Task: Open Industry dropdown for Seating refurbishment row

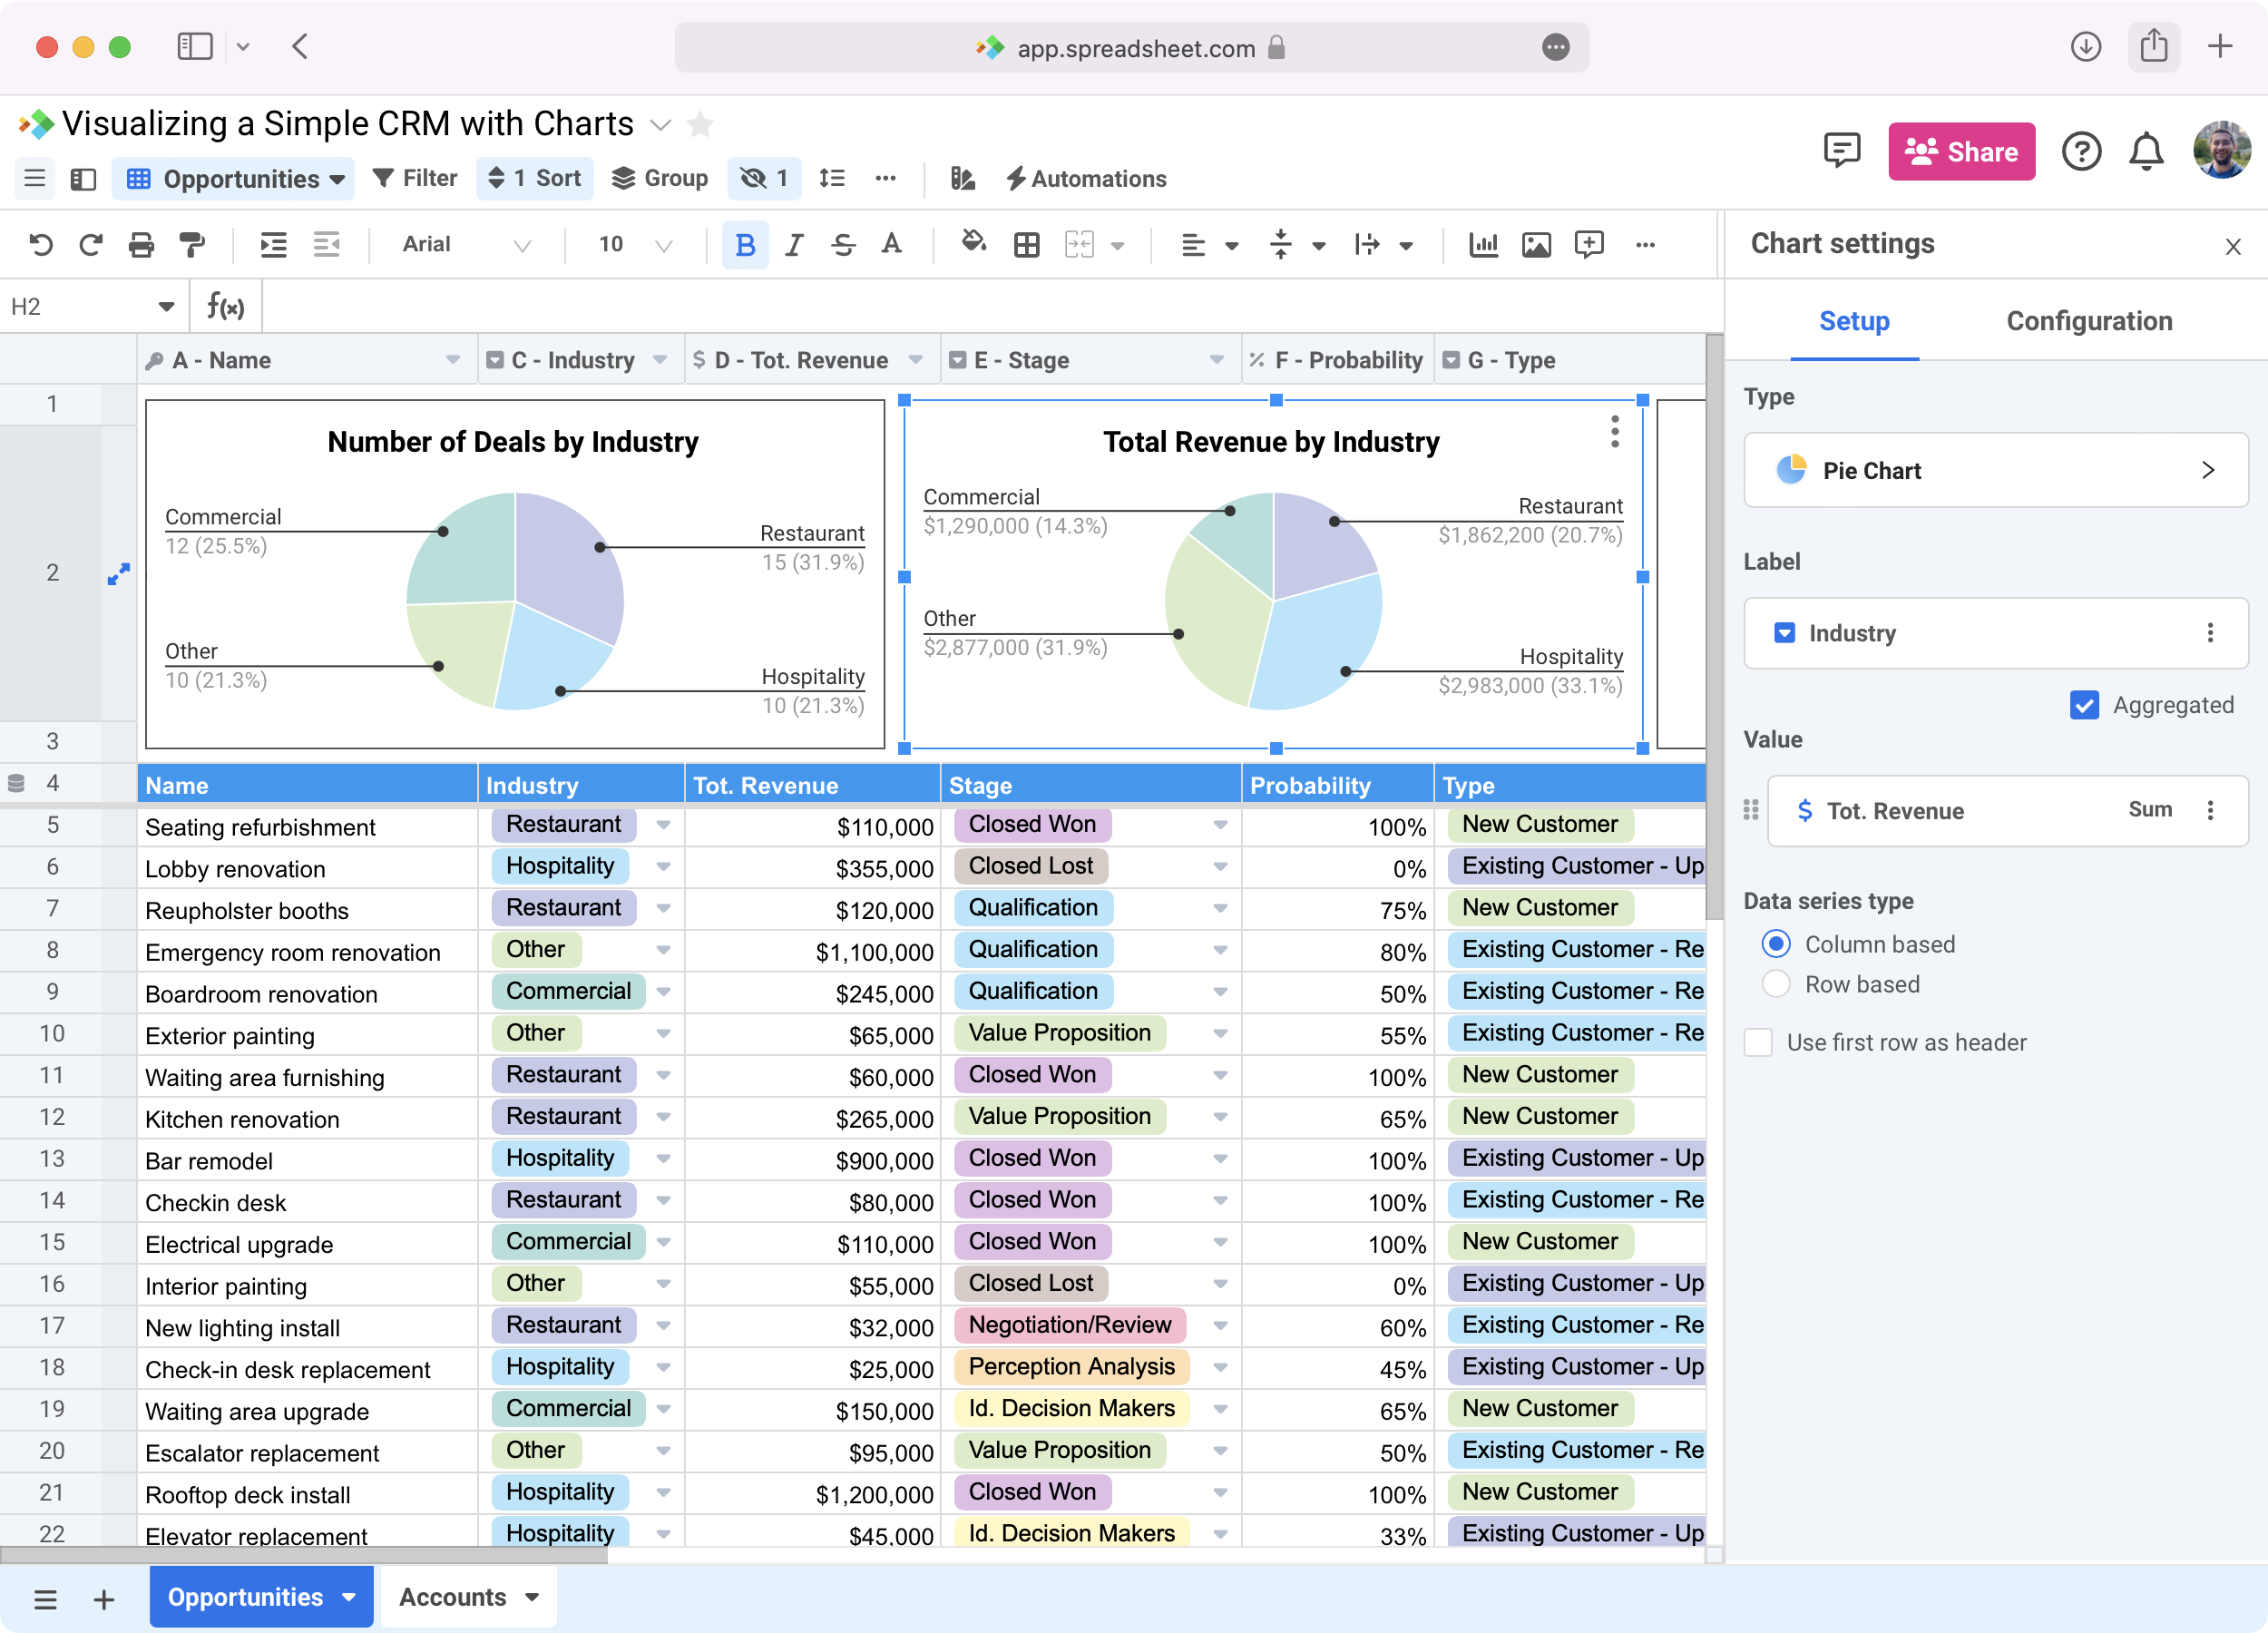Action: (x=663, y=825)
